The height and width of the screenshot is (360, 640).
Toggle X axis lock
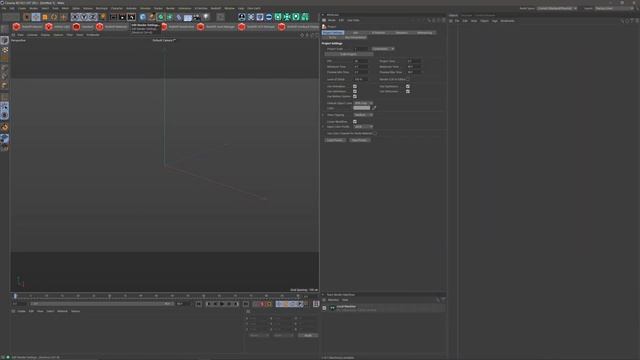pyautogui.click(x=75, y=17)
